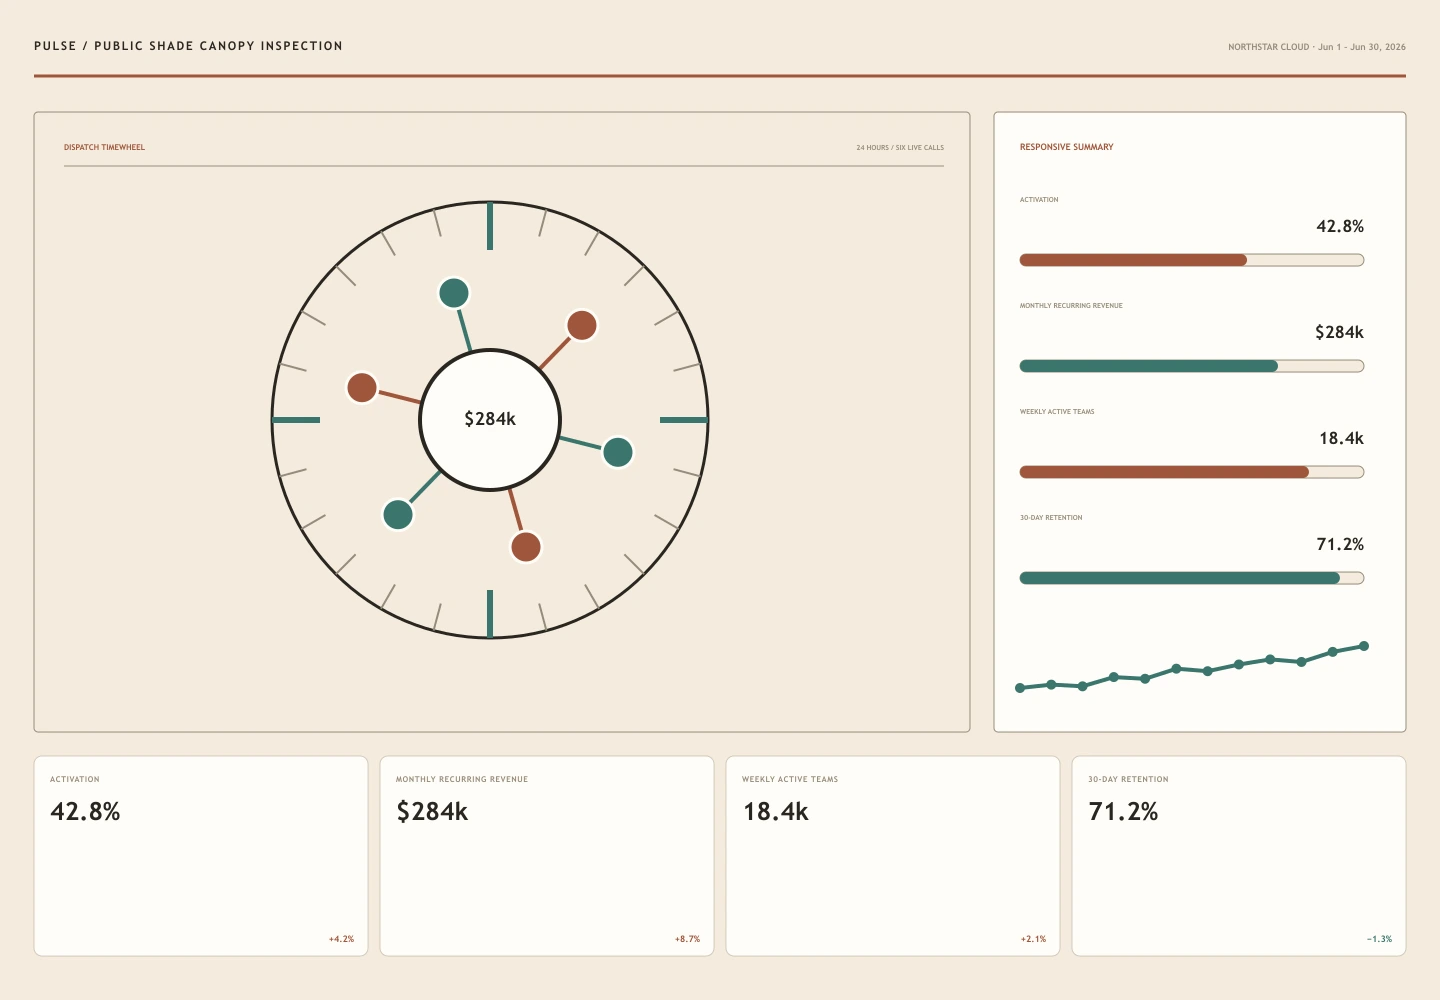Click the '24 hours / six live calls' caption
1440x1000 pixels.
(900, 147)
